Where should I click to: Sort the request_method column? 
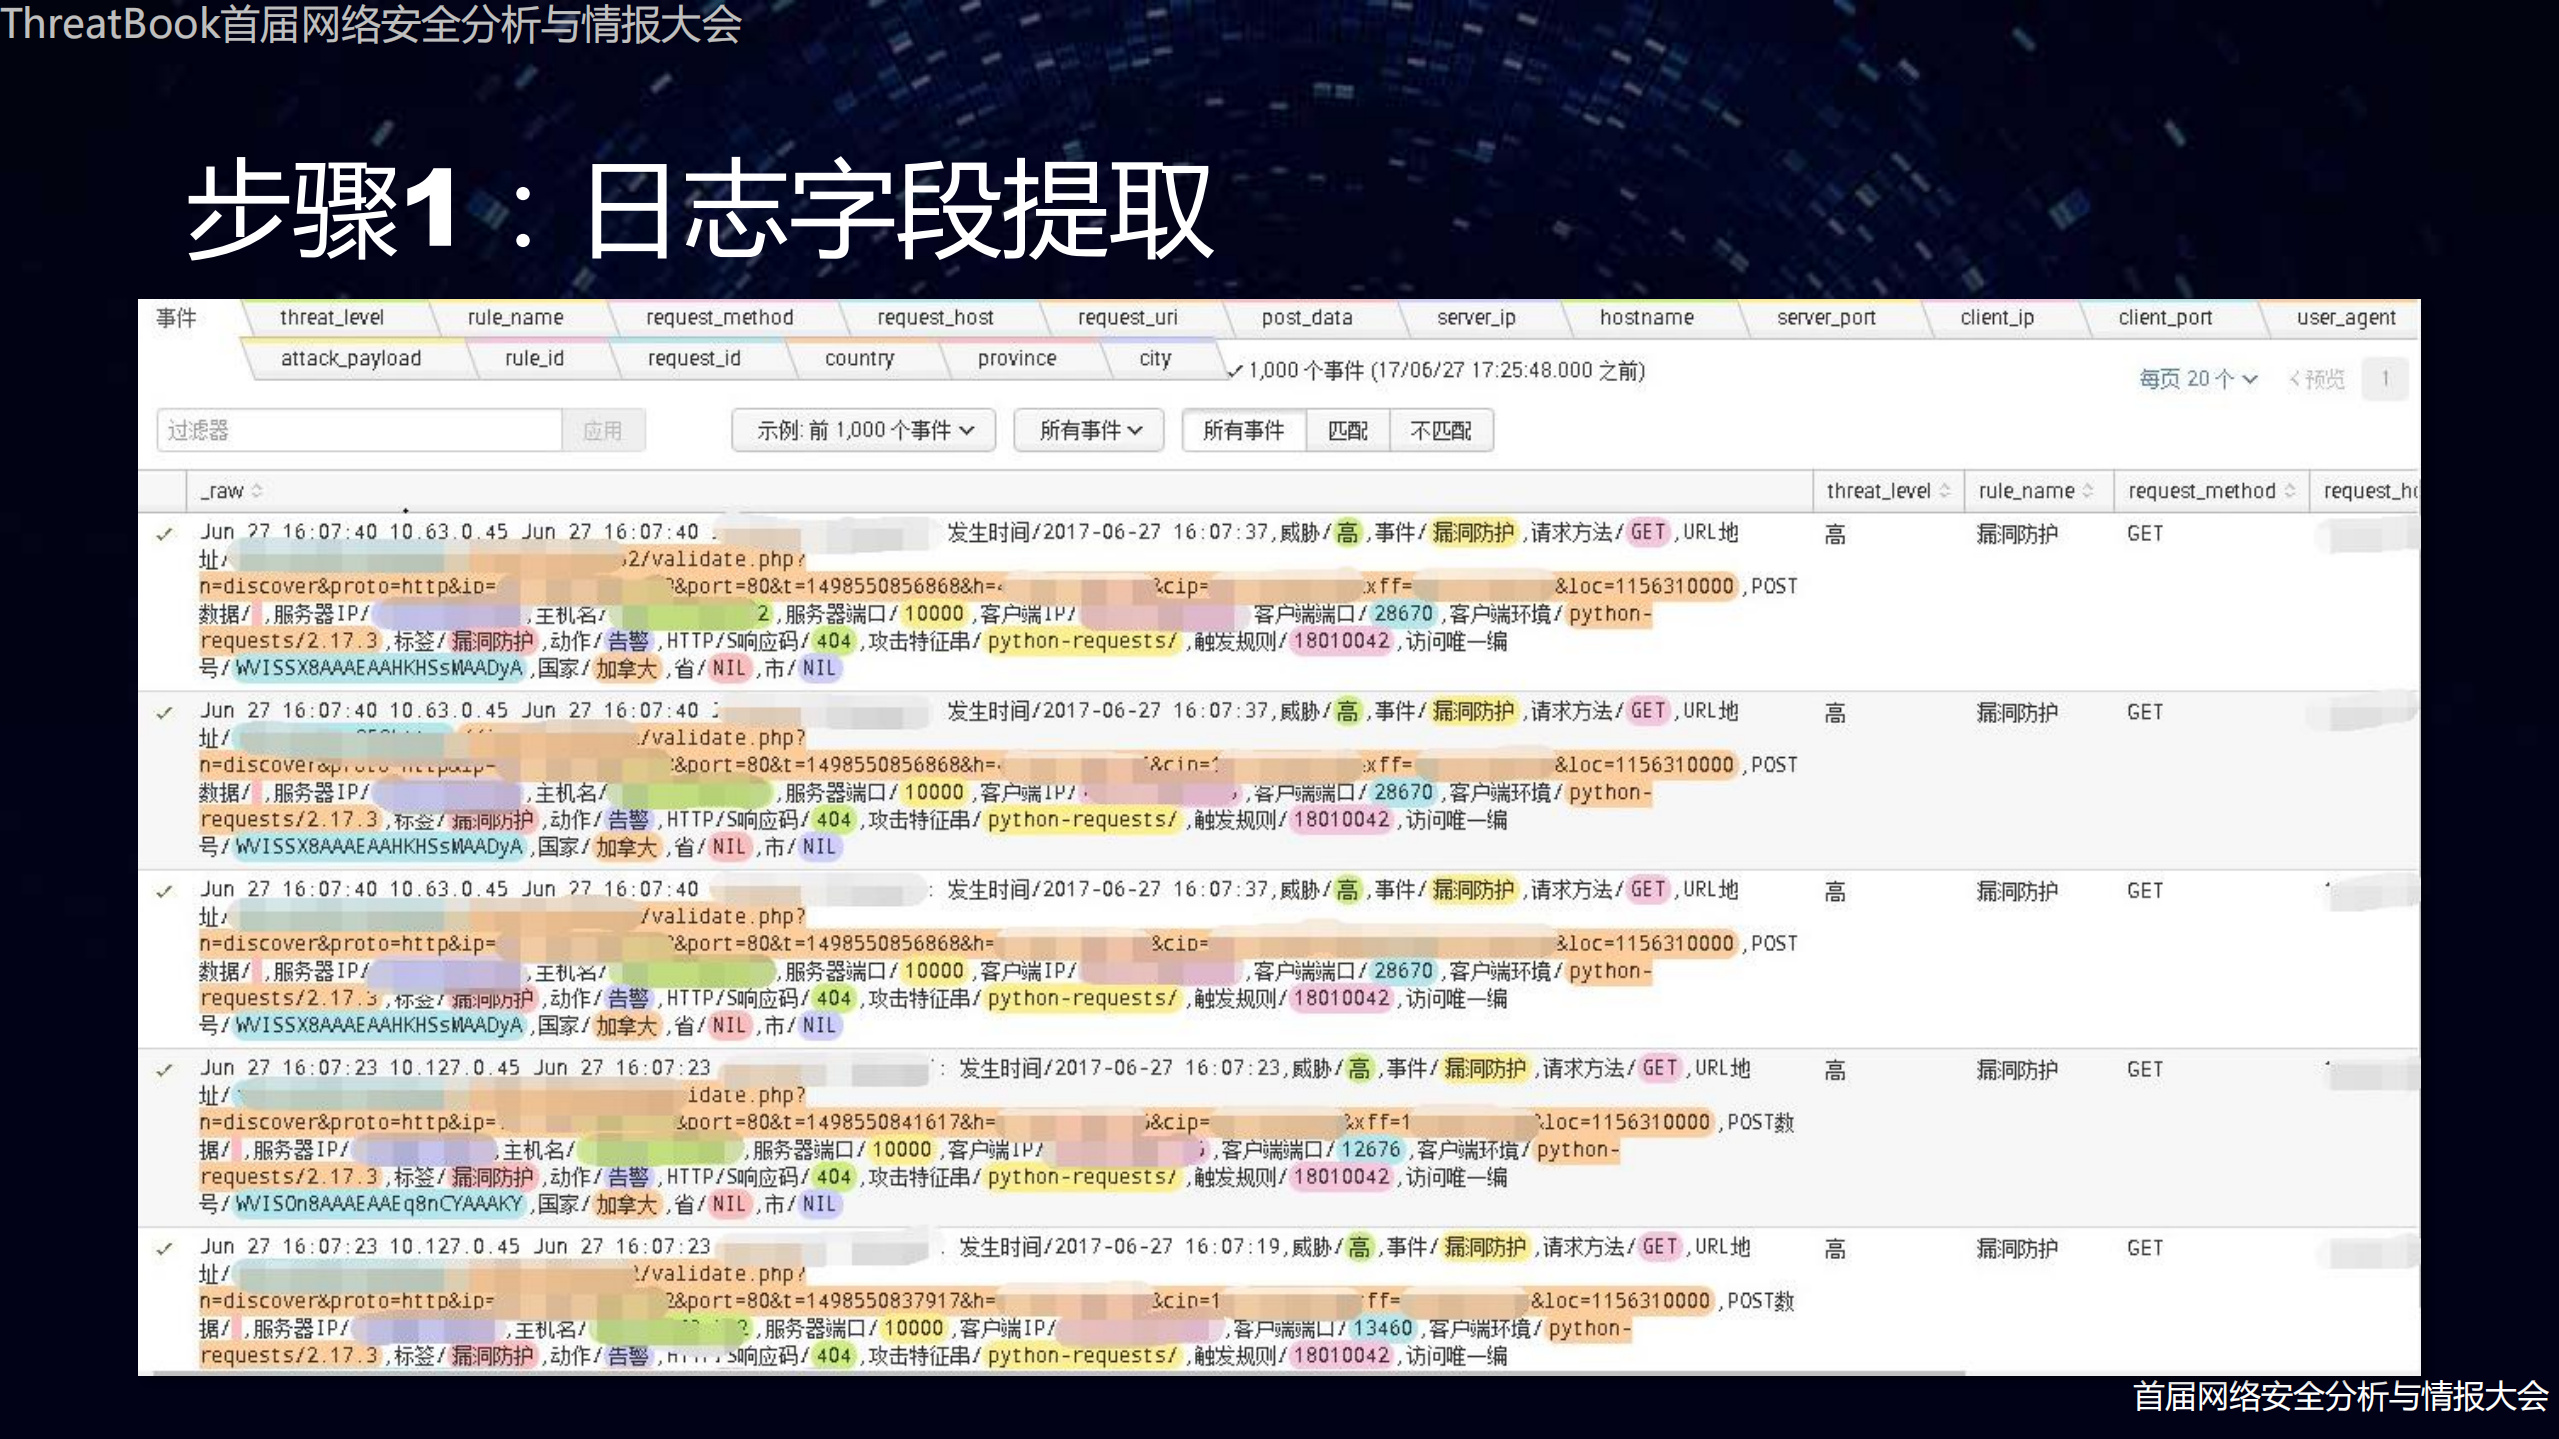click(x=2293, y=491)
